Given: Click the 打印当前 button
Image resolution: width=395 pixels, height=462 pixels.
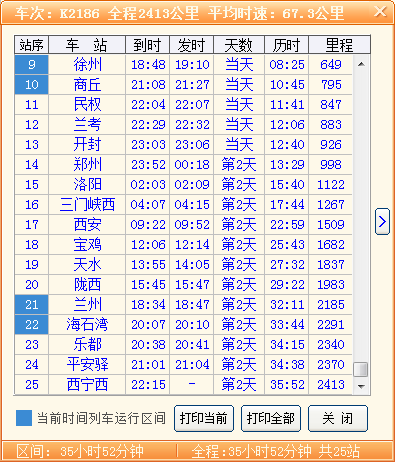Looking at the screenshot, I should 204,418.
